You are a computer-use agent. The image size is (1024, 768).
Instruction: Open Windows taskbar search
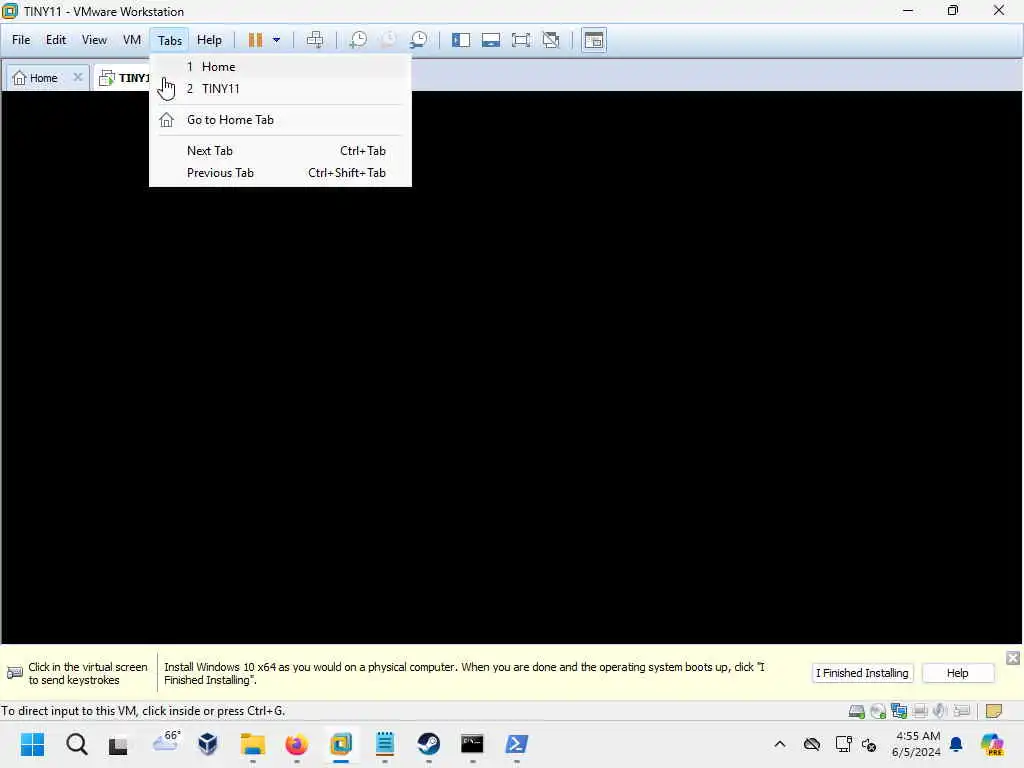point(76,744)
